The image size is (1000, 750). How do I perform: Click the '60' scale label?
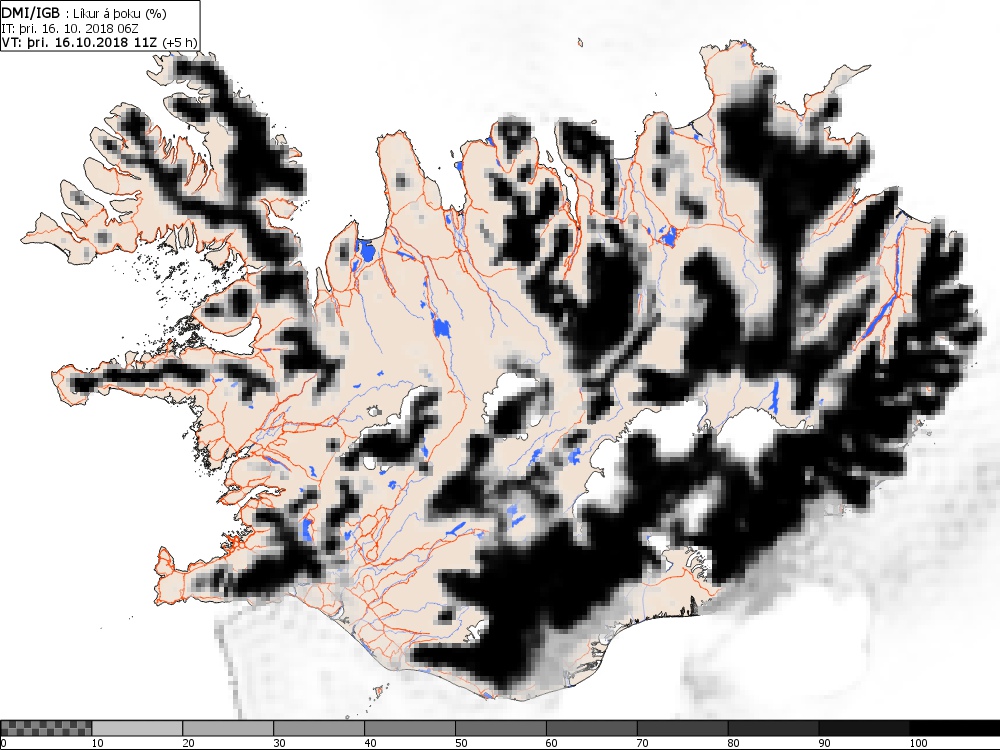(x=552, y=743)
